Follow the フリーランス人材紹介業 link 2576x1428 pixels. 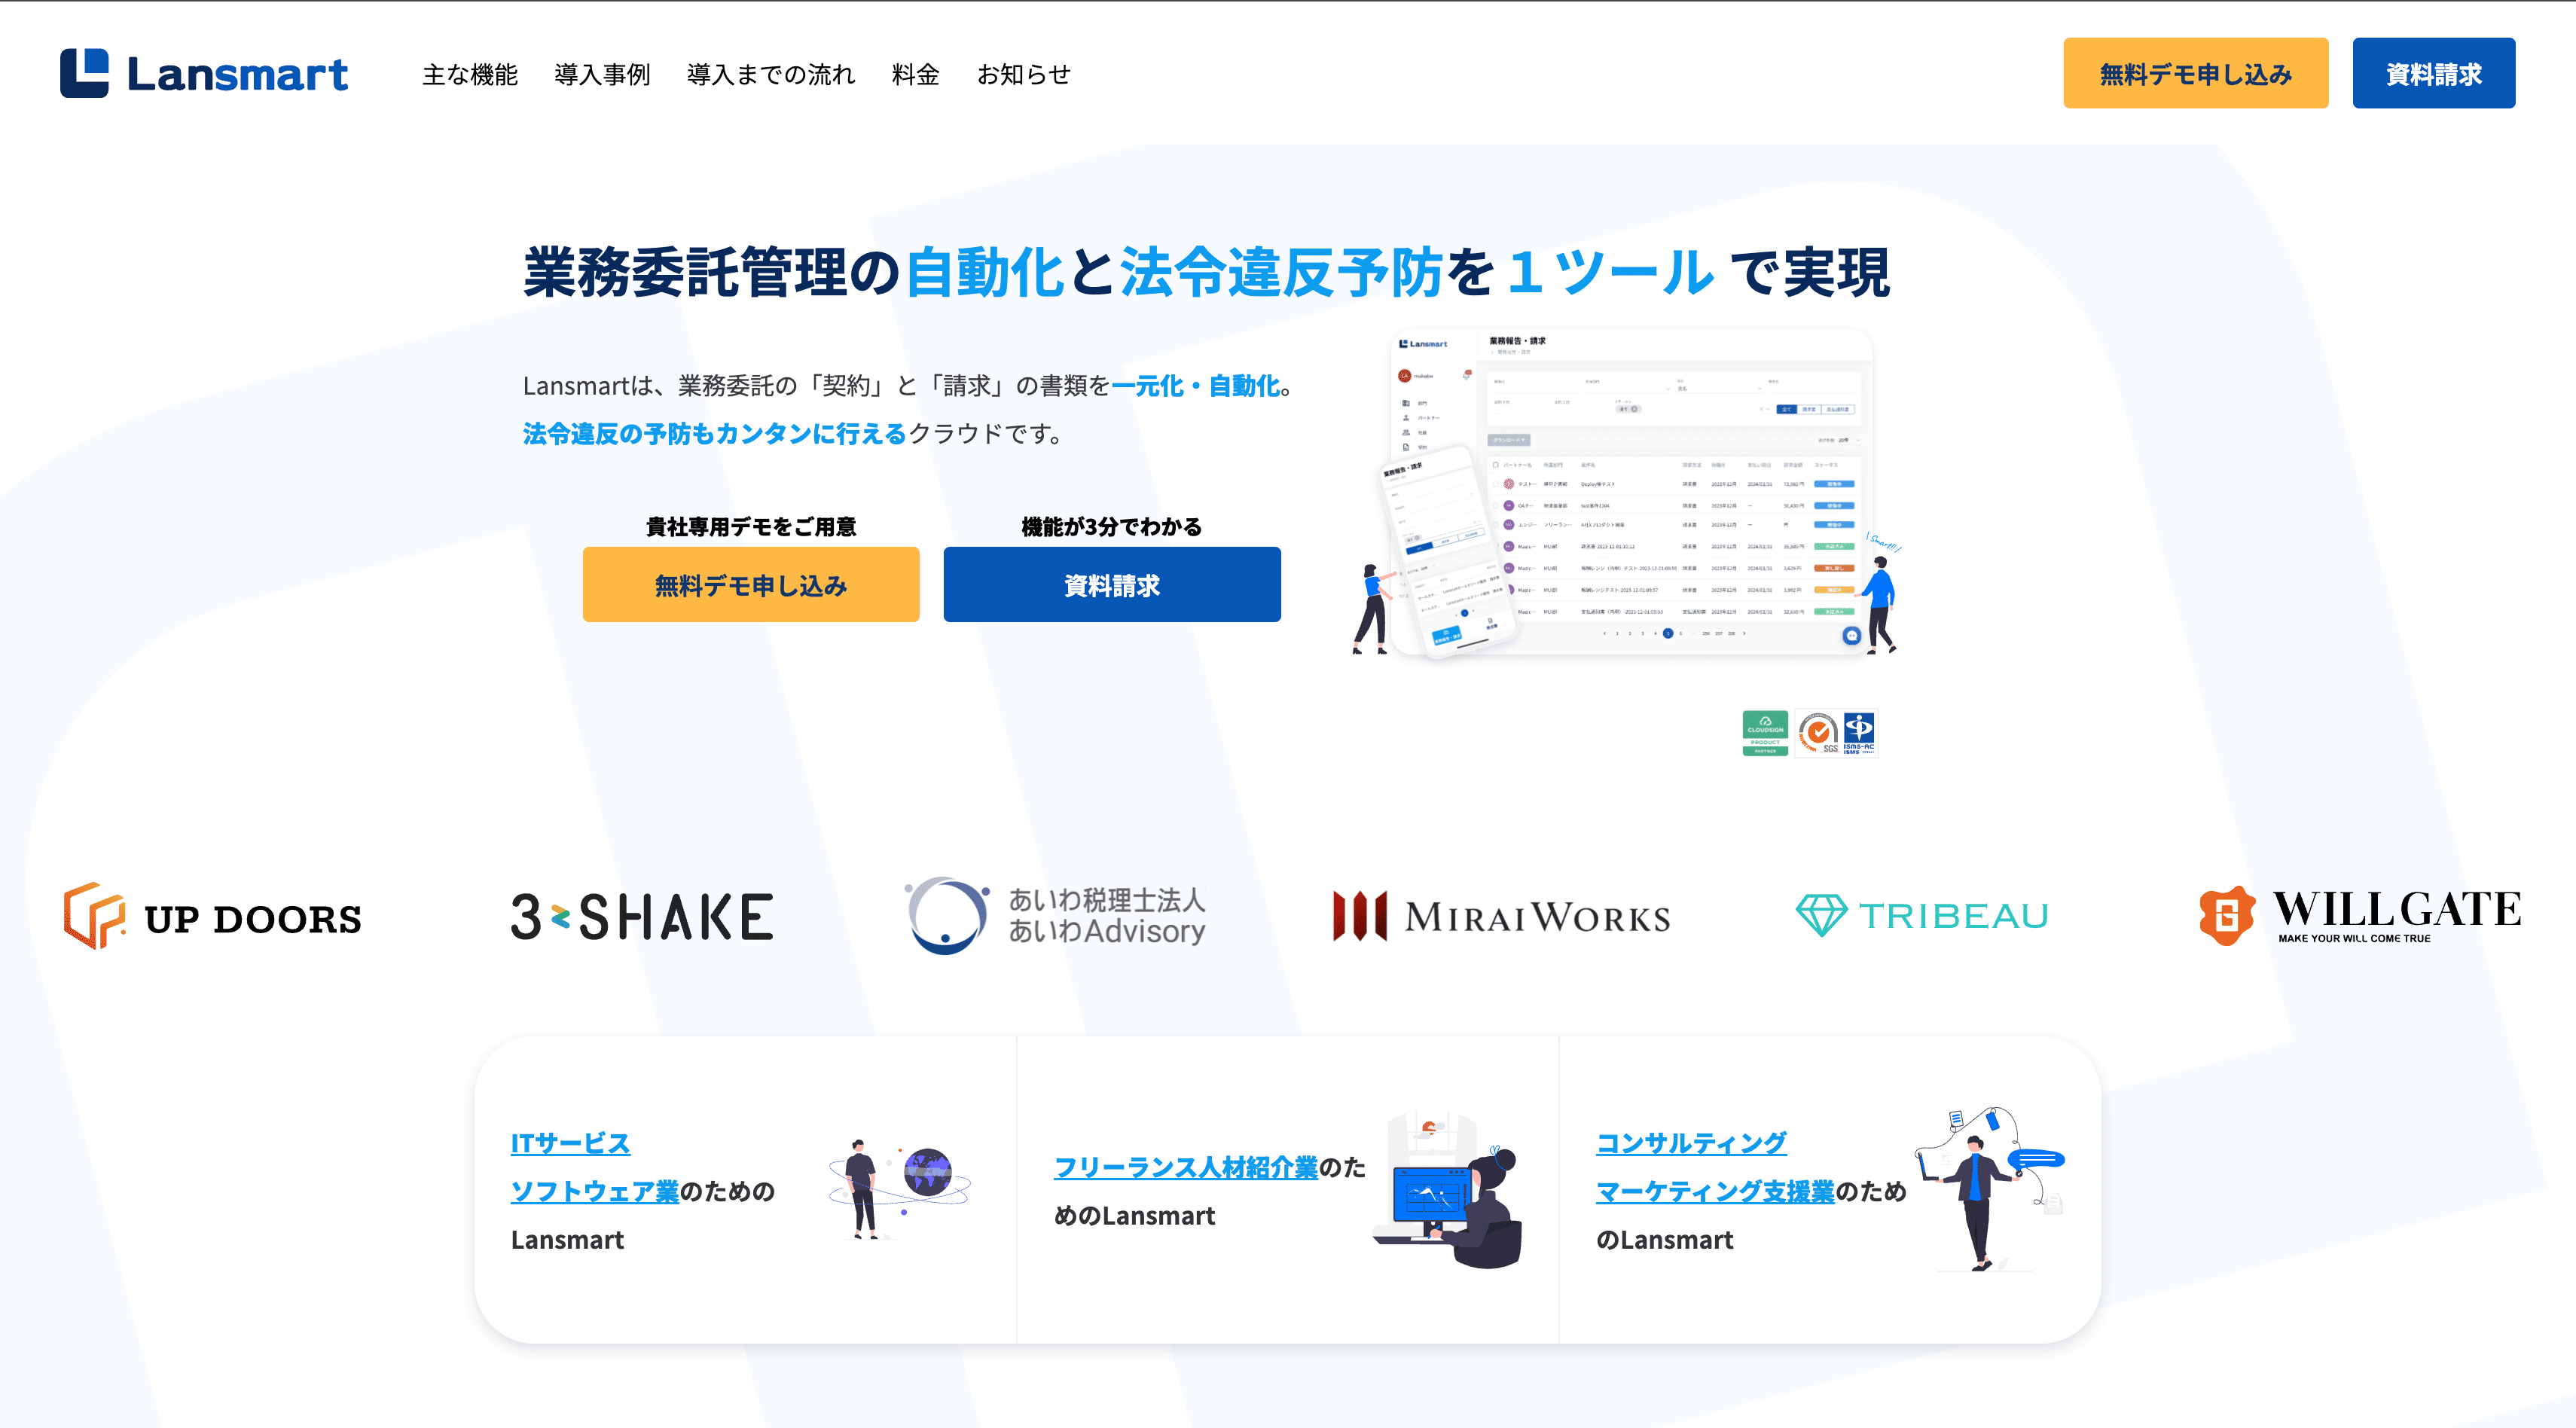(x=1185, y=1167)
